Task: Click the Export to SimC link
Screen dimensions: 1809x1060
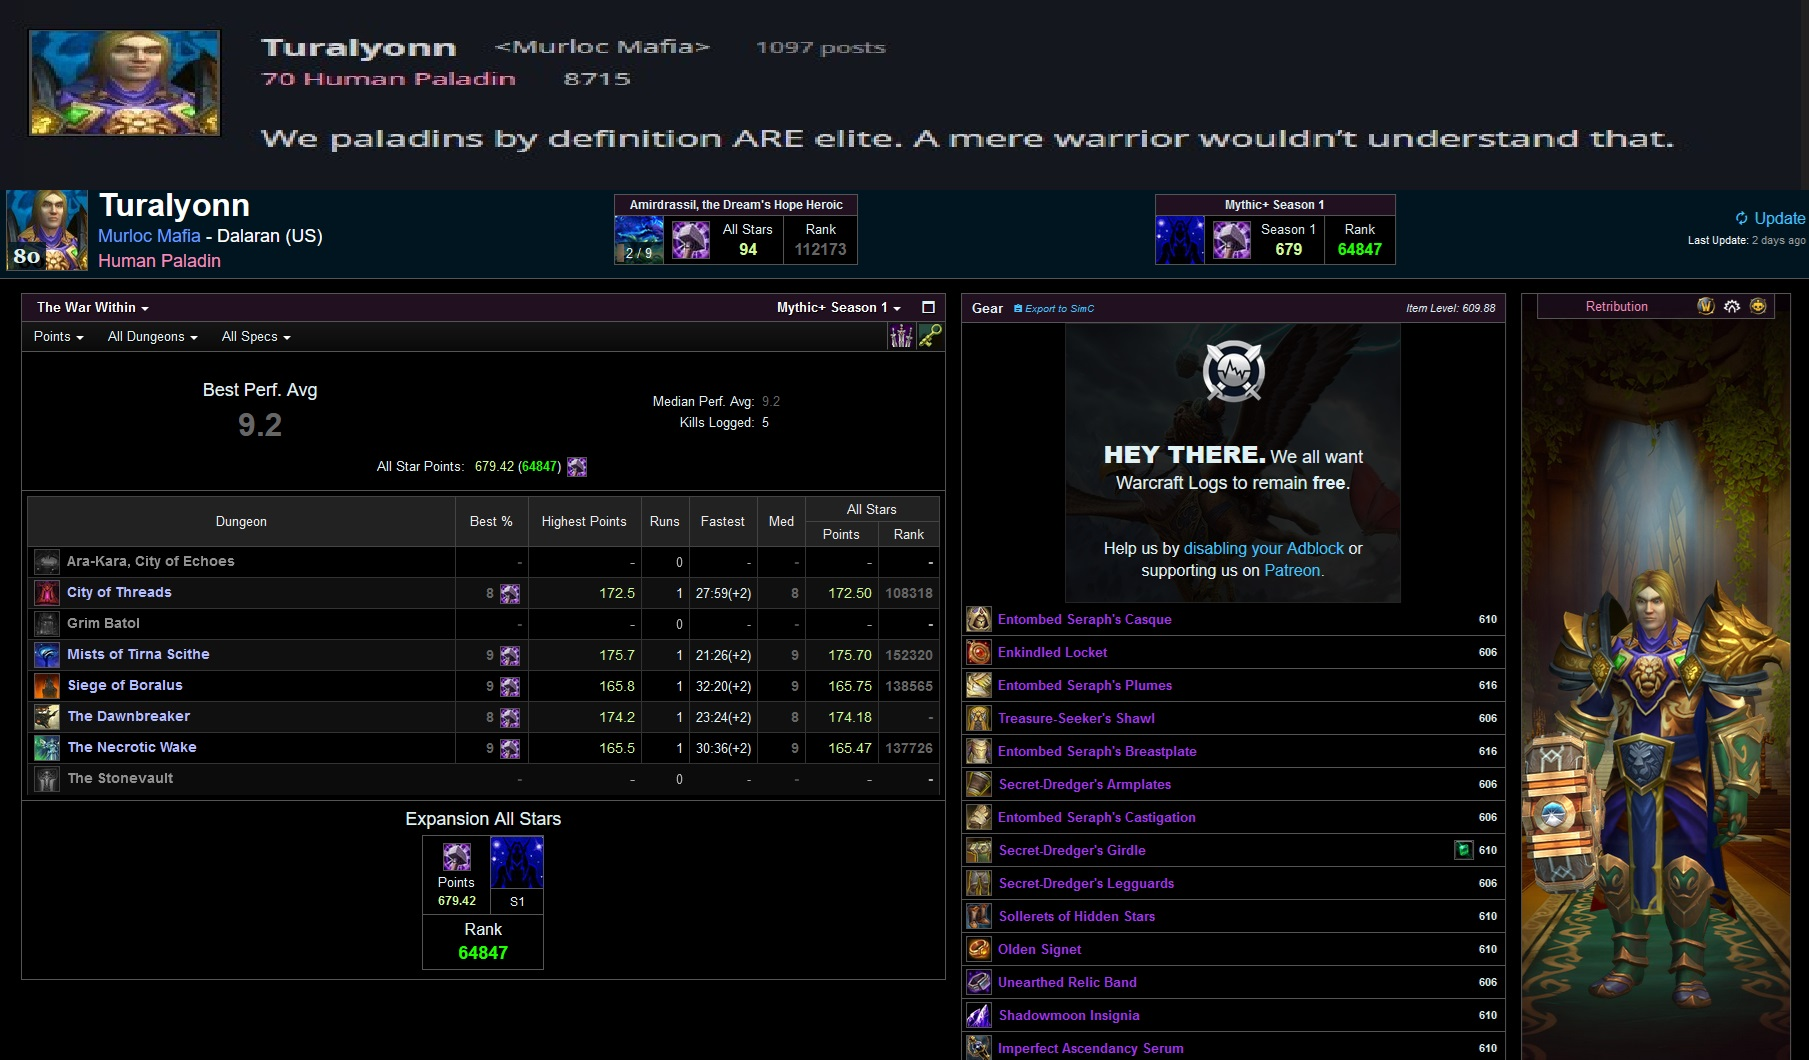Action: pyautogui.click(x=1059, y=308)
